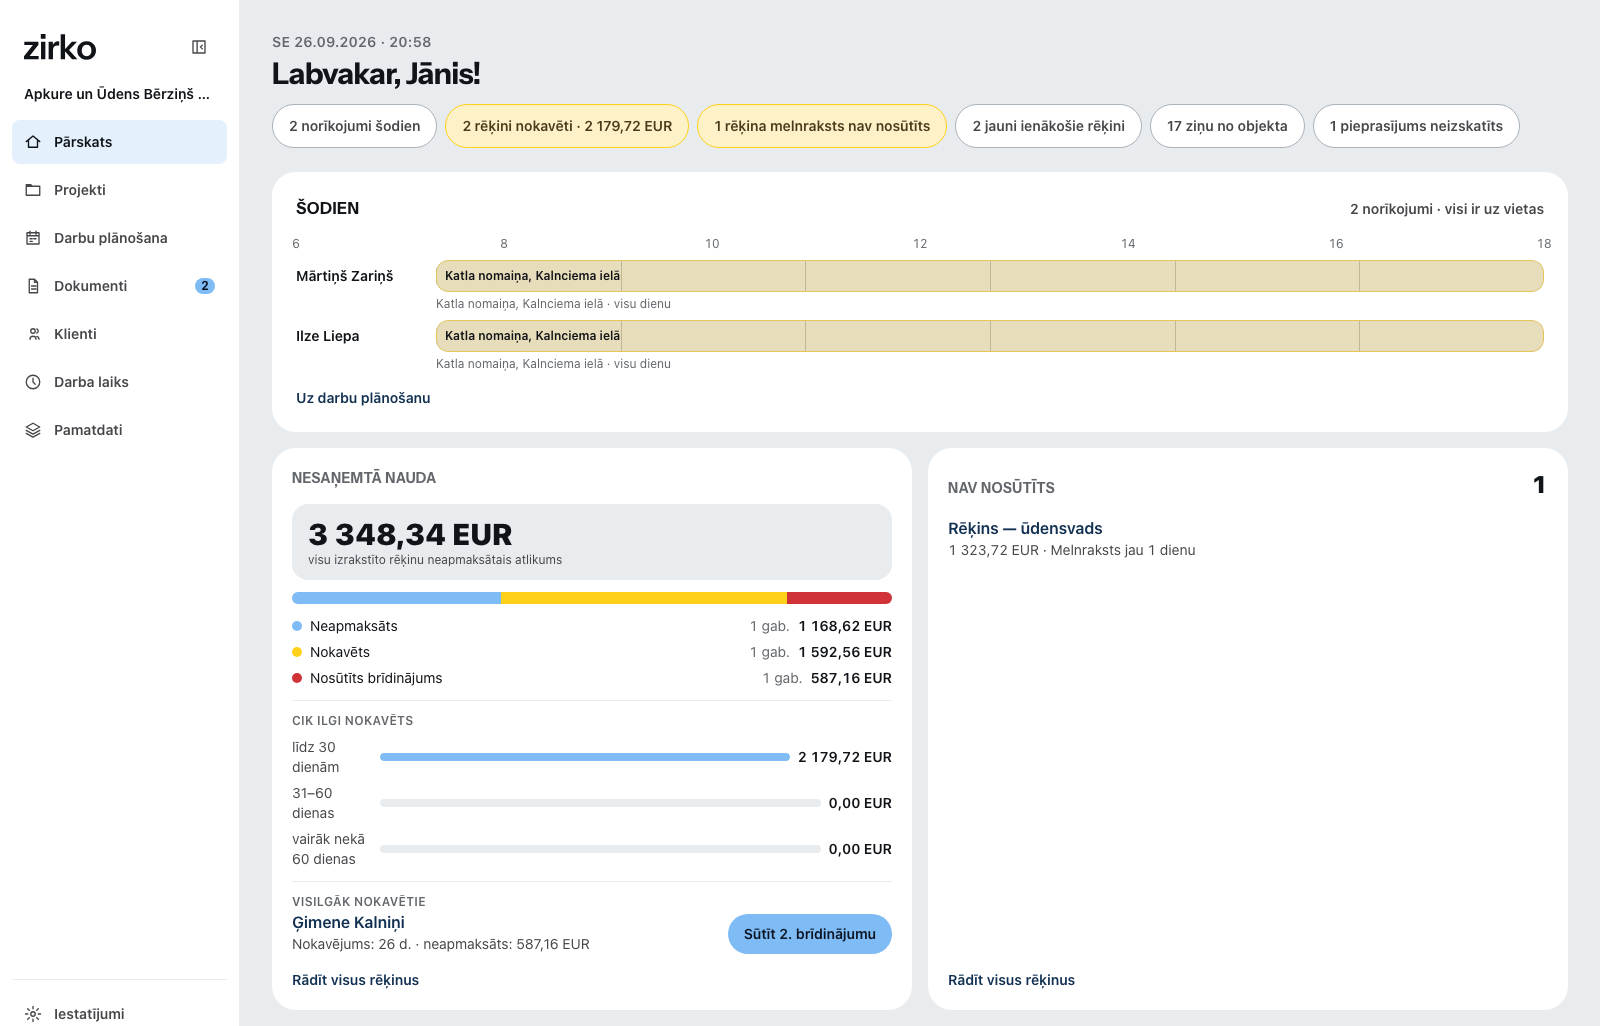The height and width of the screenshot is (1026, 1600).
Task: Click the yellow Nokavēts progress bar segment
Action: pyautogui.click(x=644, y=598)
